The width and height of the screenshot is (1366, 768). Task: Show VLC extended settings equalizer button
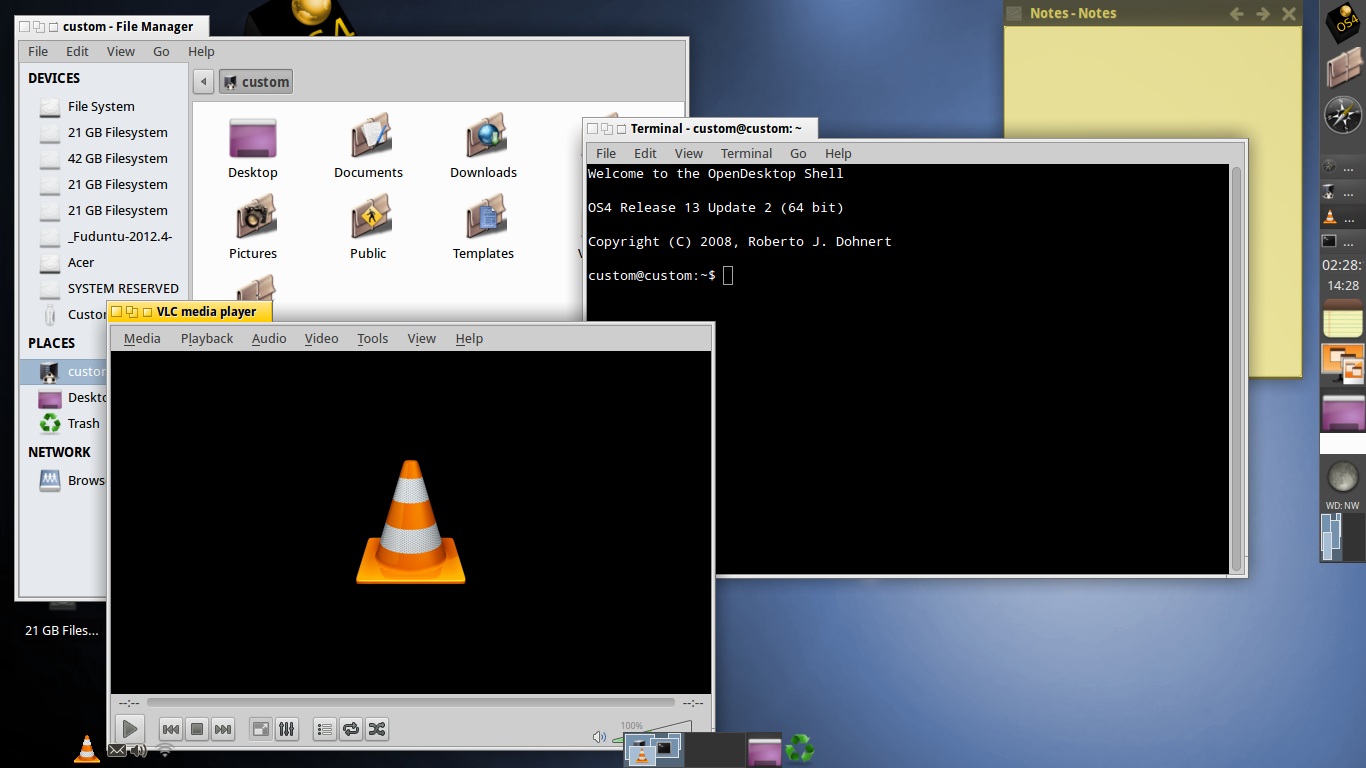286,730
